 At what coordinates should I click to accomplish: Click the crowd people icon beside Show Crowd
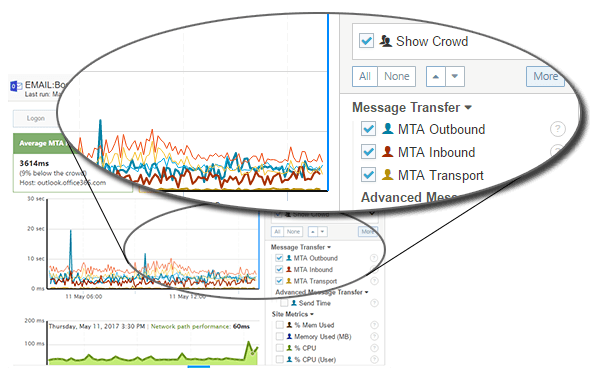[385, 41]
